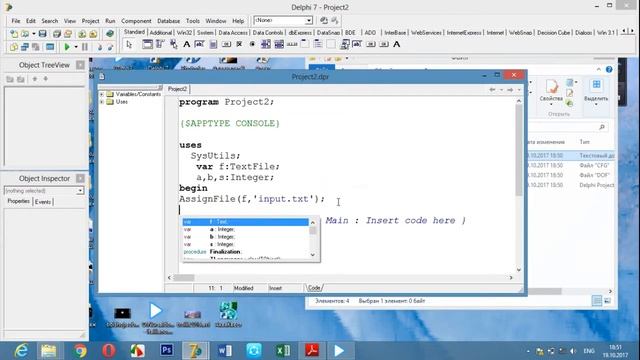Open the Tools menu
The width and height of the screenshot is (640, 360).
click(x=193, y=21)
